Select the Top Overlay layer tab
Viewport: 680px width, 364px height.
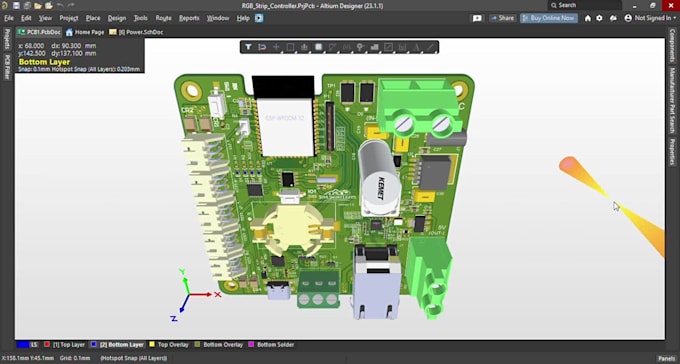click(x=169, y=345)
